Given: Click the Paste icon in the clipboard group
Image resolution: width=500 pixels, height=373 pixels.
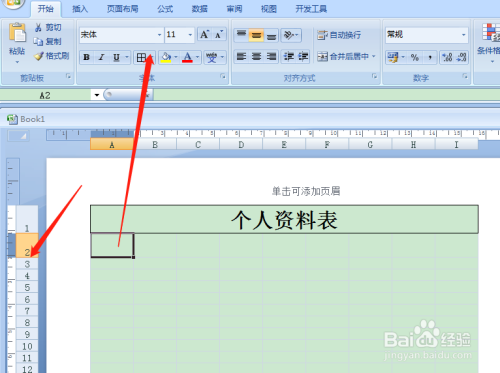Looking at the screenshot, I should pos(17,33).
